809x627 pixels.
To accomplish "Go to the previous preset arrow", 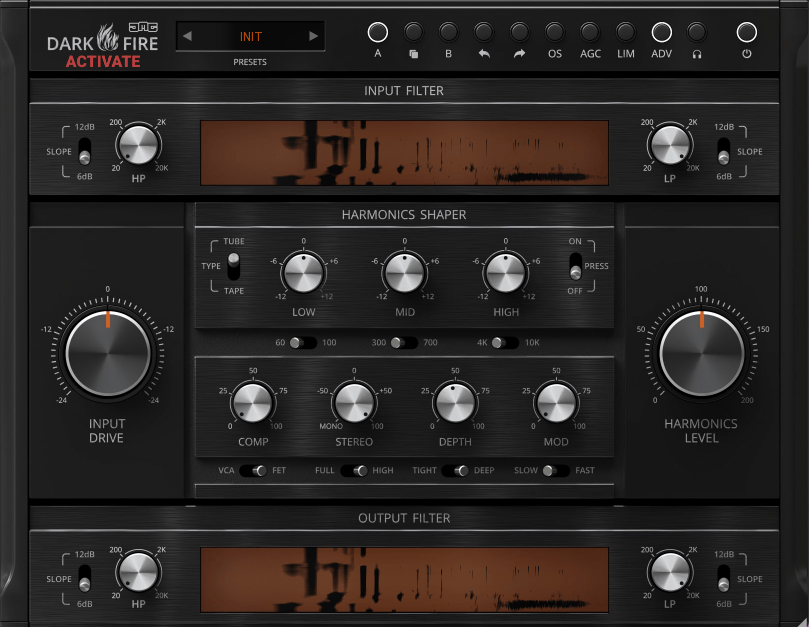I will point(187,37).
